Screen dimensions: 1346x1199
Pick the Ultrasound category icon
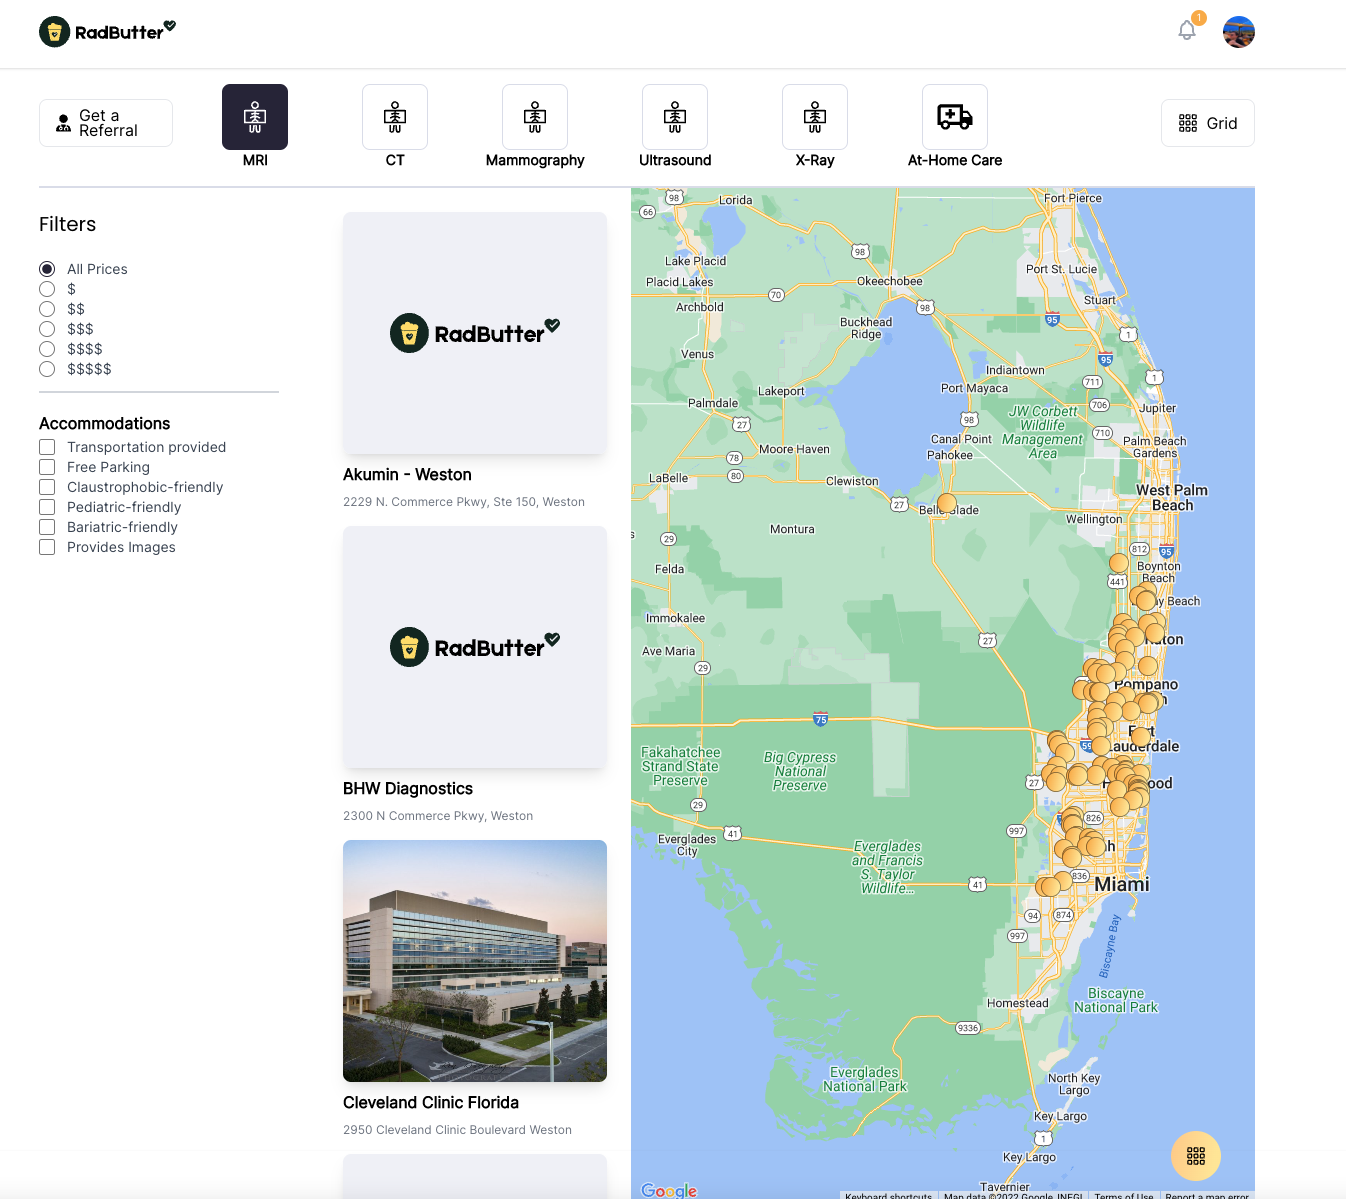pos(675,117)
